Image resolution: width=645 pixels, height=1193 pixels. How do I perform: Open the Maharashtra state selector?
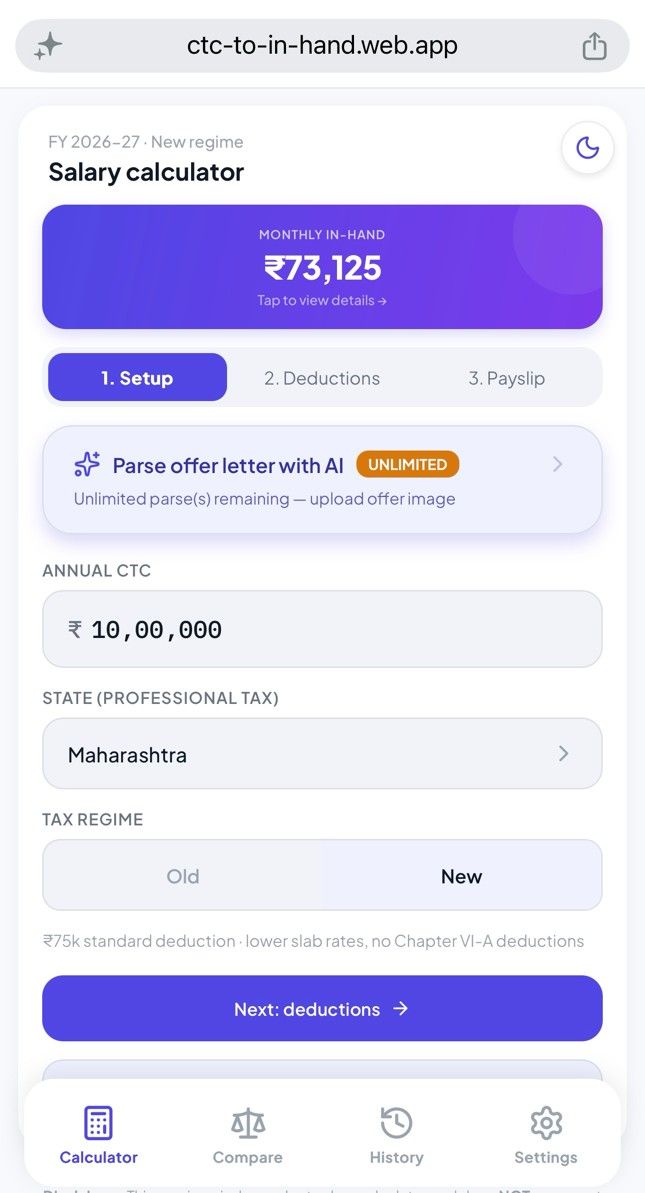click(322, 754)
